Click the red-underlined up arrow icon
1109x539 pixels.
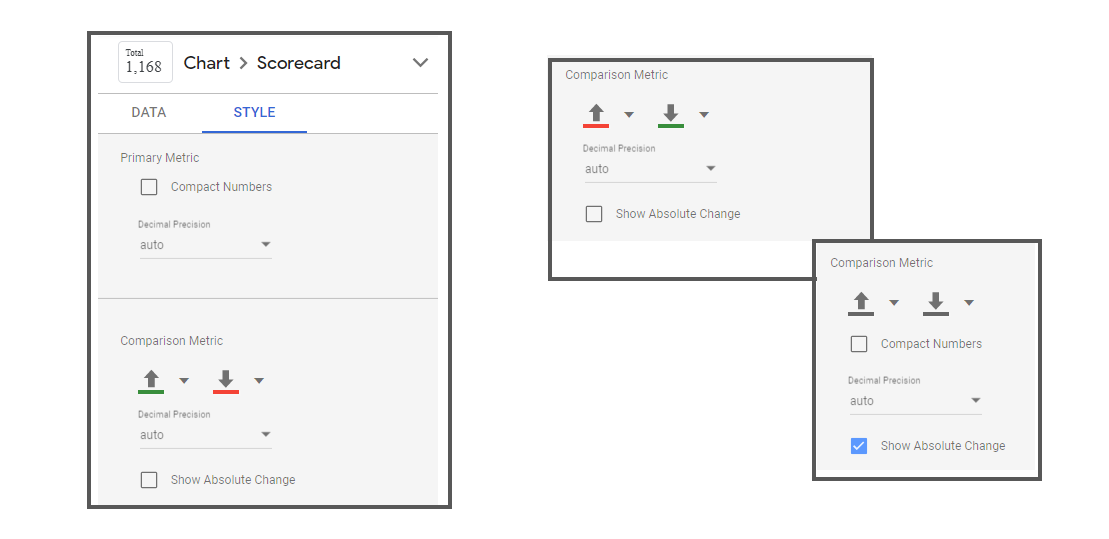(596, 114)
